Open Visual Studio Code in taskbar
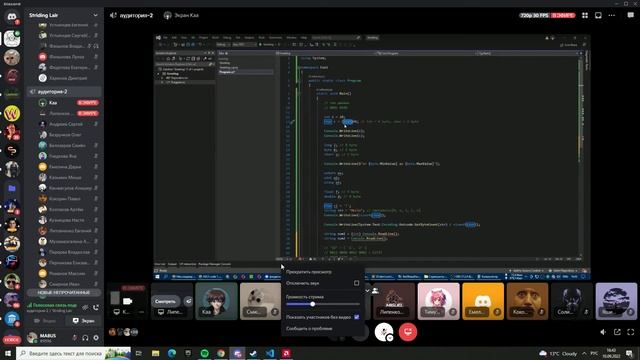Viewport: 640px width, 360px height. coord(270,353)
